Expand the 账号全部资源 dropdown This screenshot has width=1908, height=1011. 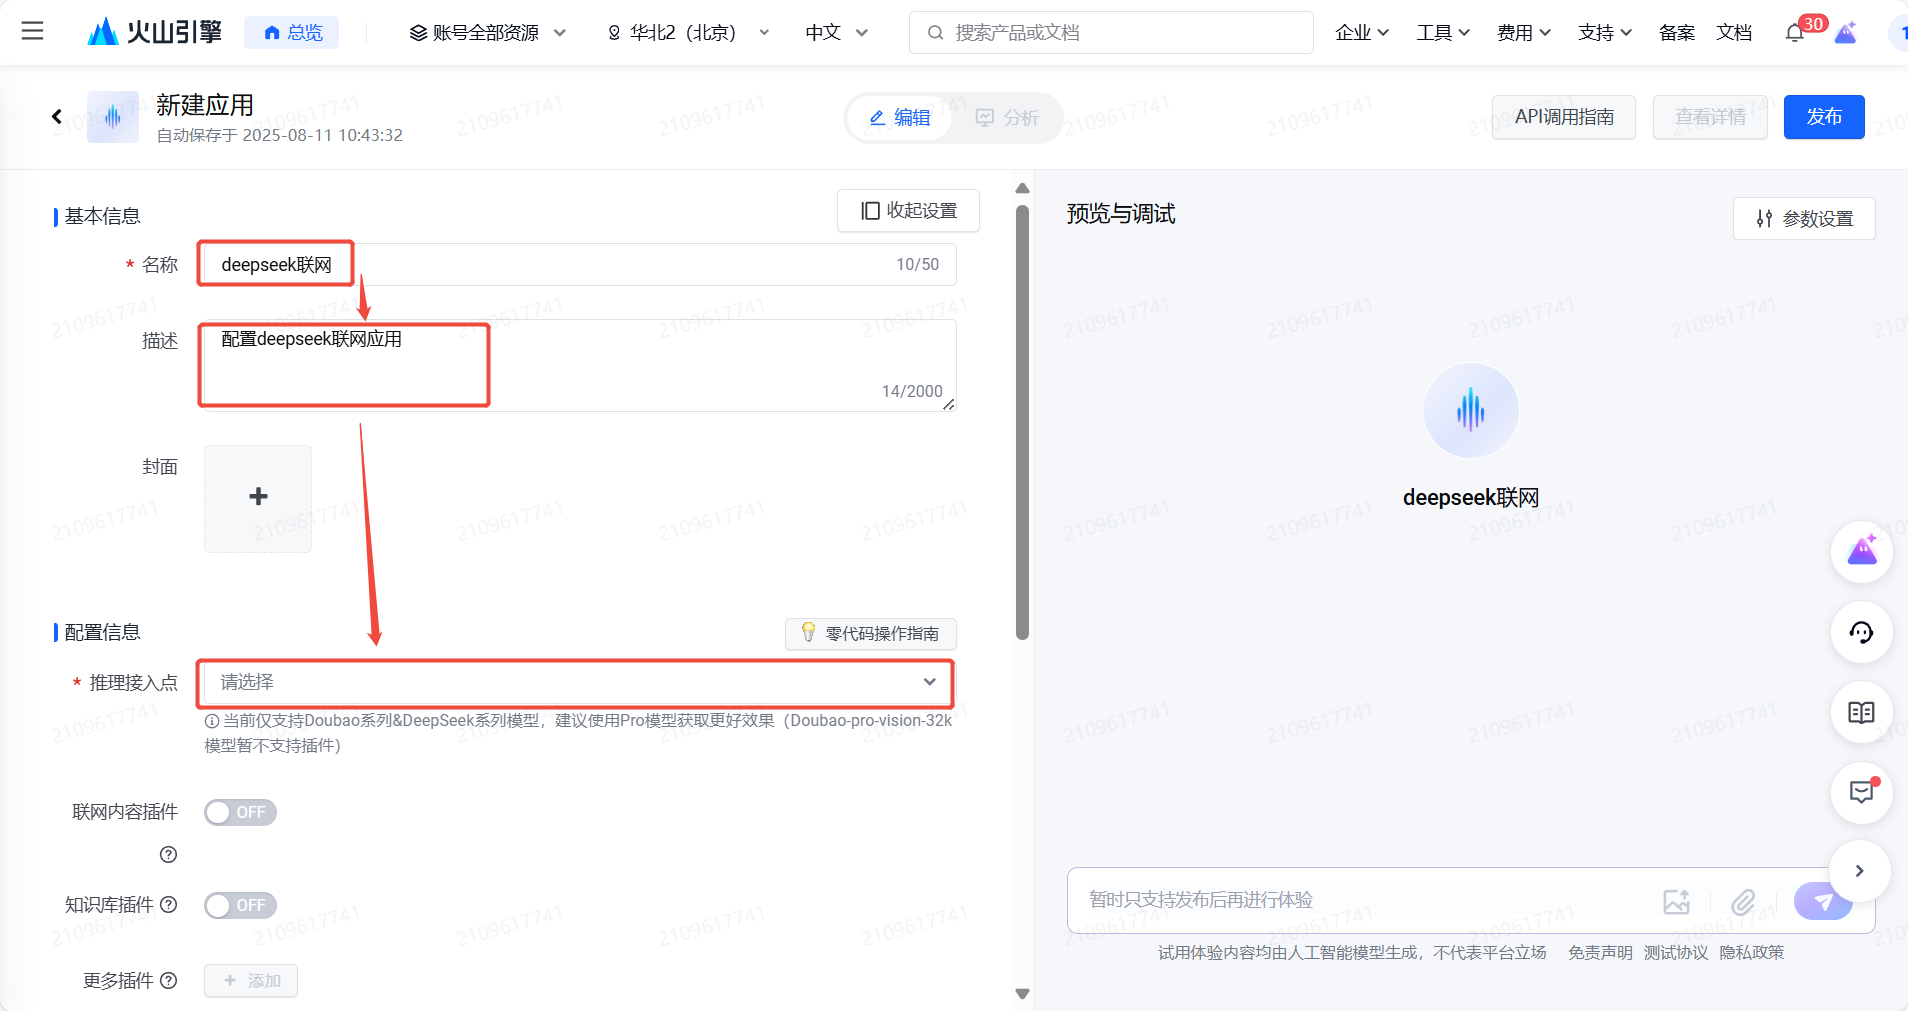pyautogui.click(x=488, y=33)
